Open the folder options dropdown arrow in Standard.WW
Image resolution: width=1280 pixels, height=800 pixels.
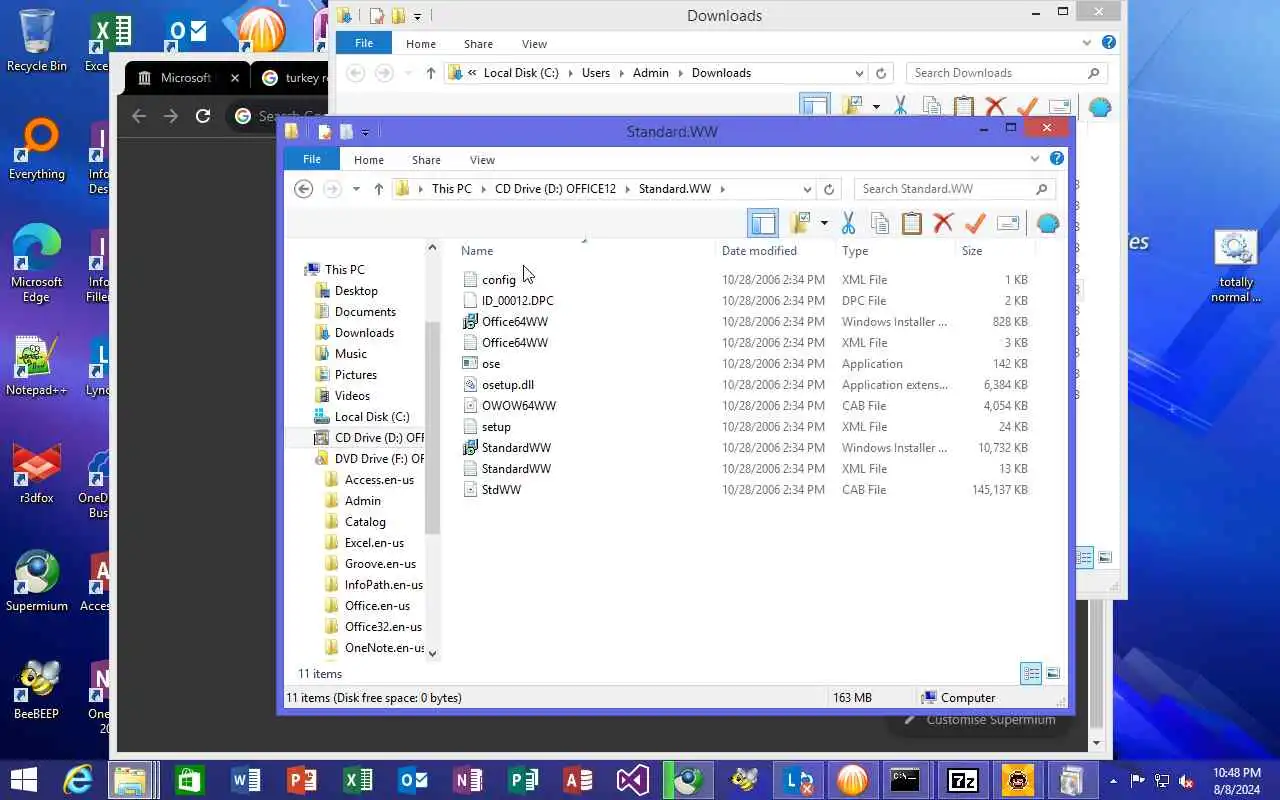point(824,223)
